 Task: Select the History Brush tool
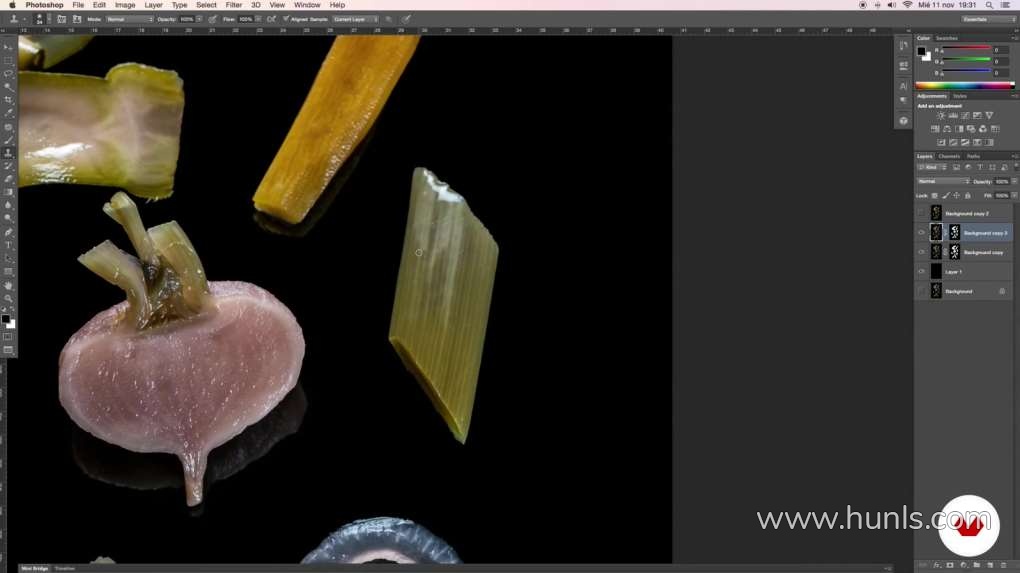[8, 166]
